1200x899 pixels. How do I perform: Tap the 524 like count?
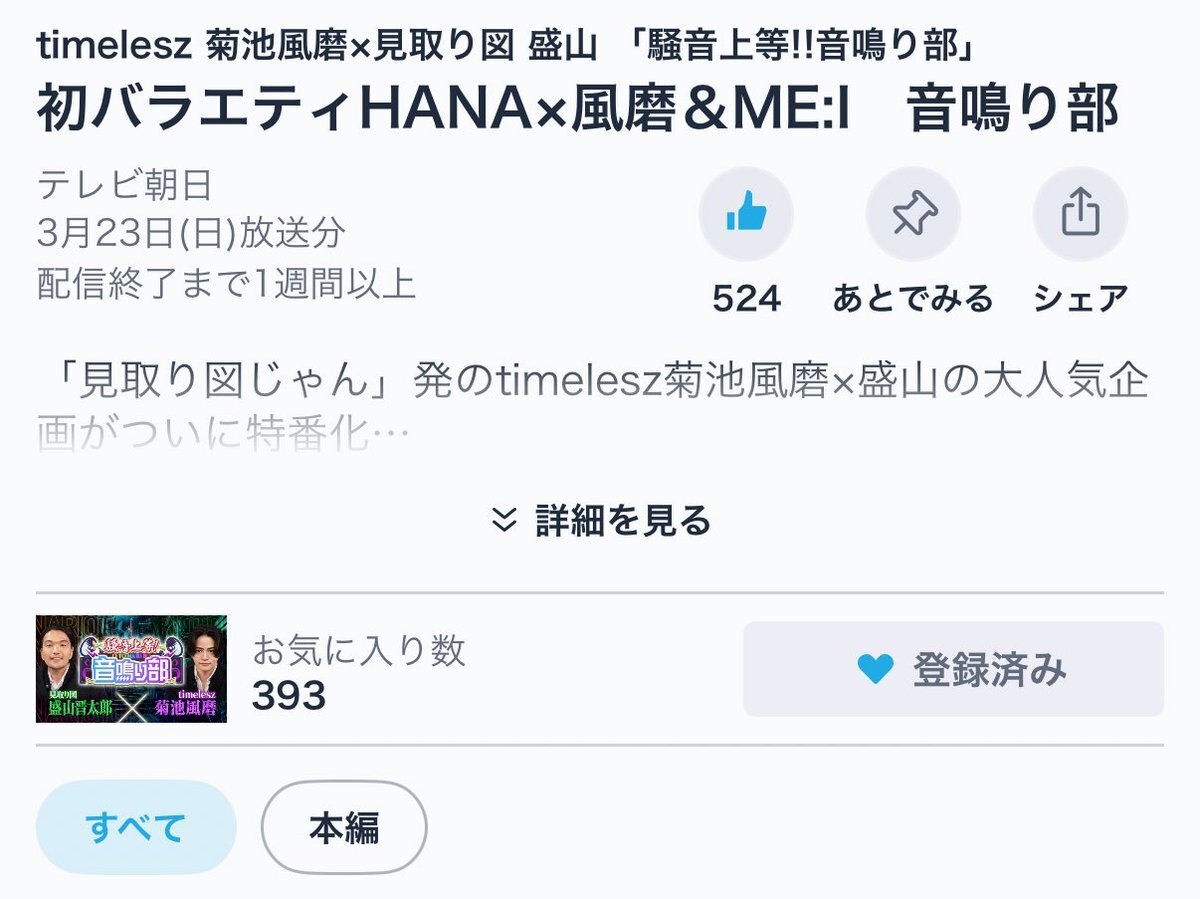746,298
